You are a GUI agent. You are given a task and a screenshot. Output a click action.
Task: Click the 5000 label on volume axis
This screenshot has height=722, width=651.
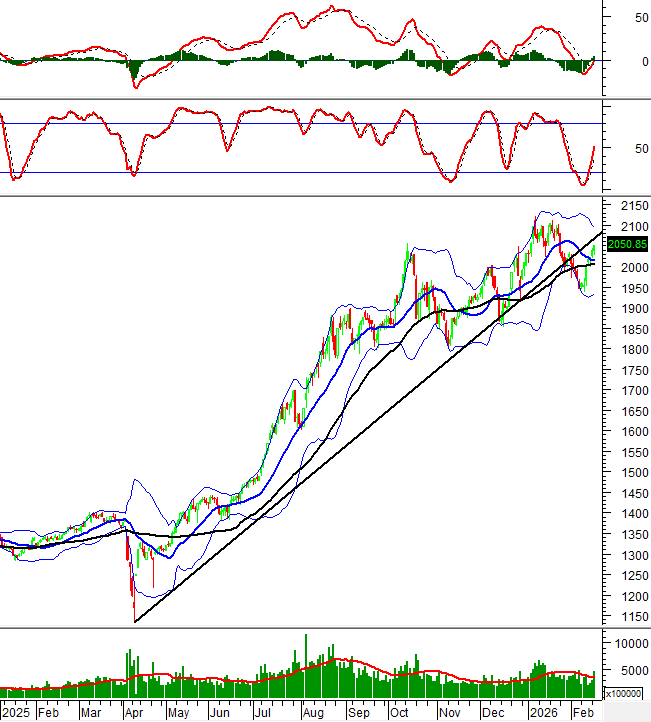tap(627, 670)
